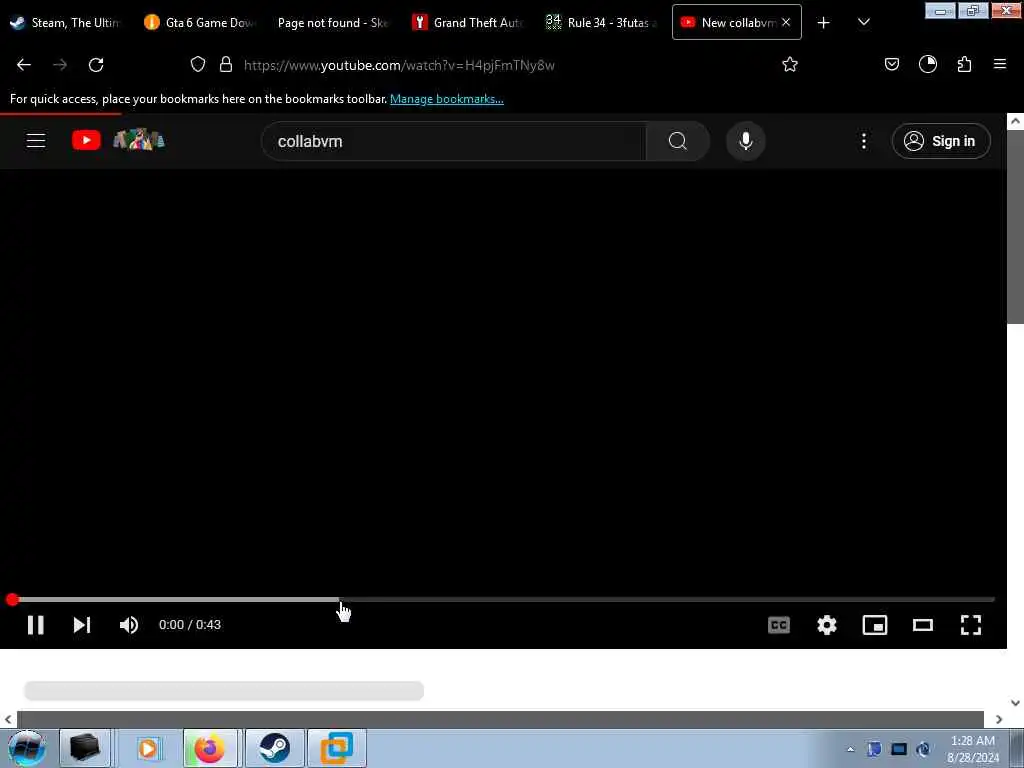This screenshot has width=1024, height=768.
Task: Reload the page with the refresh icon
Action: click(96, 65)
